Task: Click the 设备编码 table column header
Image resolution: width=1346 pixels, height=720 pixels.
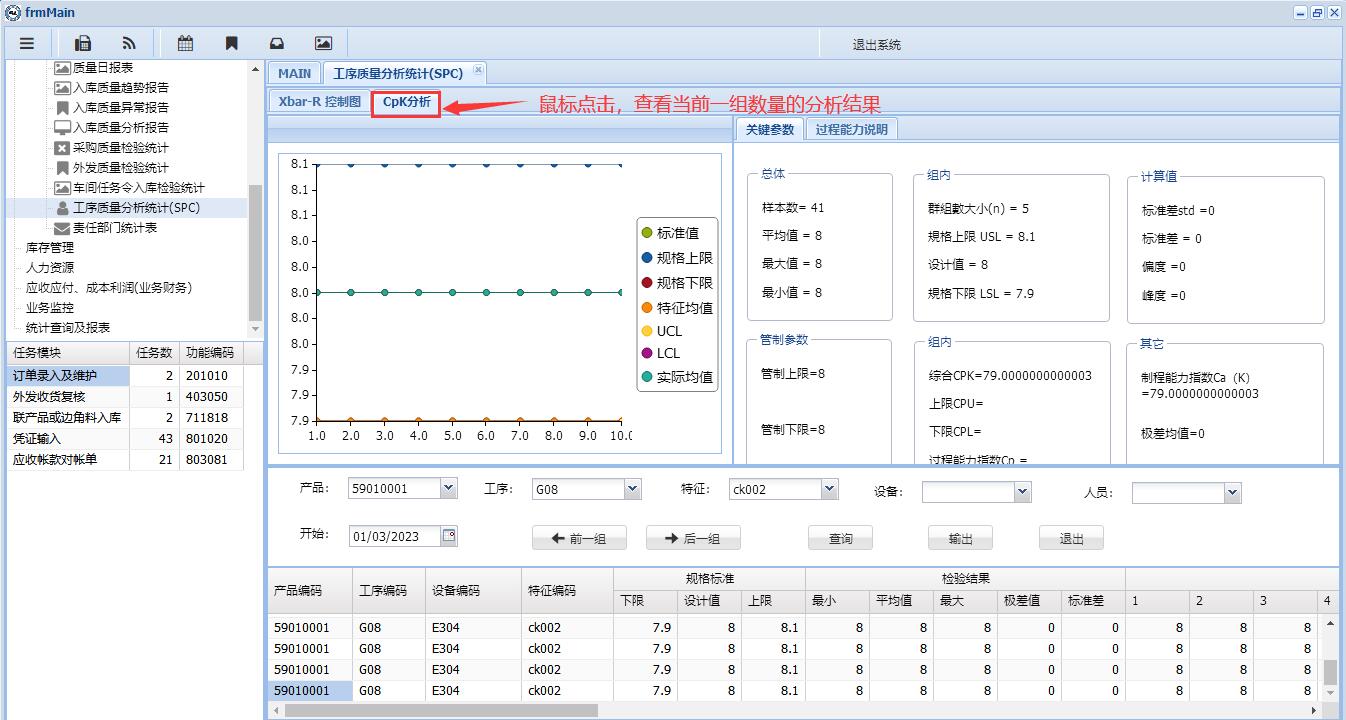Action: tap(474, 591)
